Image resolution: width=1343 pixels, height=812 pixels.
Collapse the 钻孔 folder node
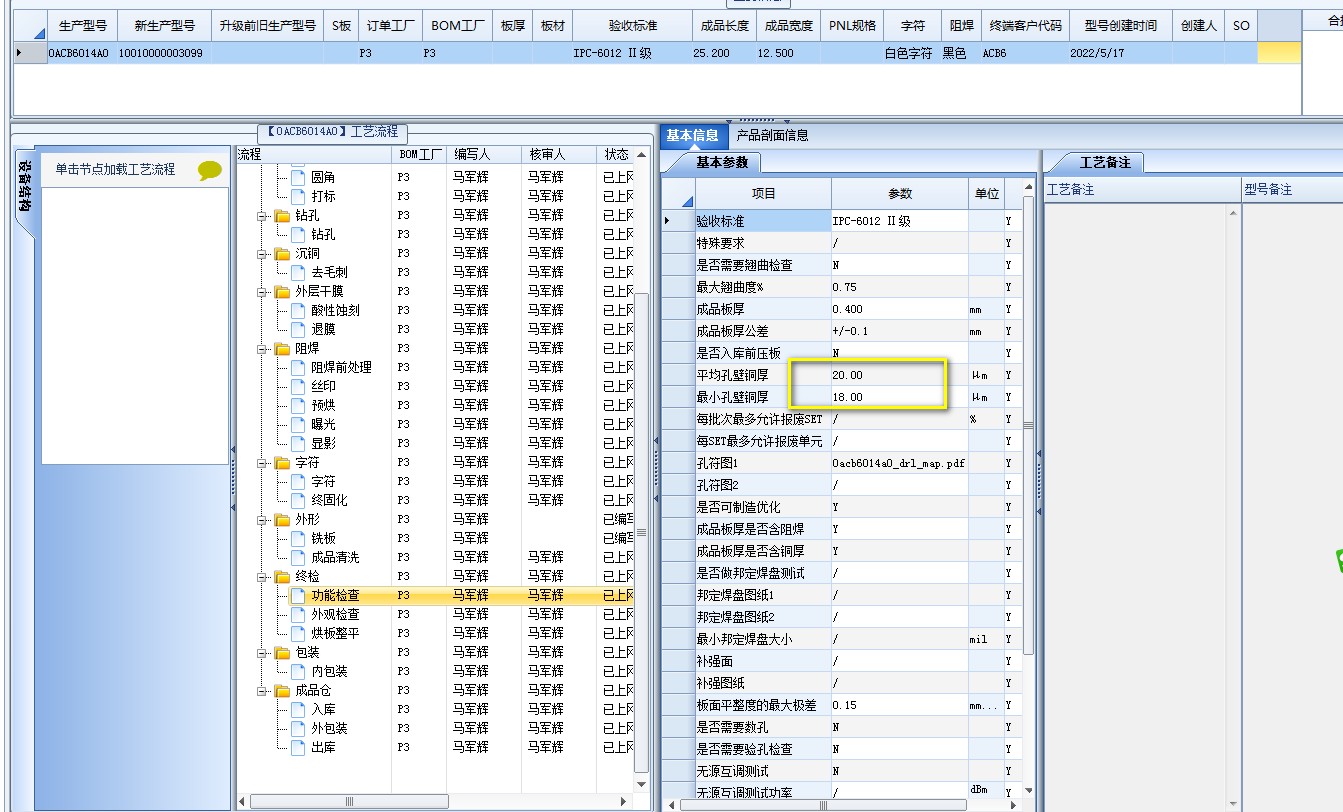click(263, 216)
